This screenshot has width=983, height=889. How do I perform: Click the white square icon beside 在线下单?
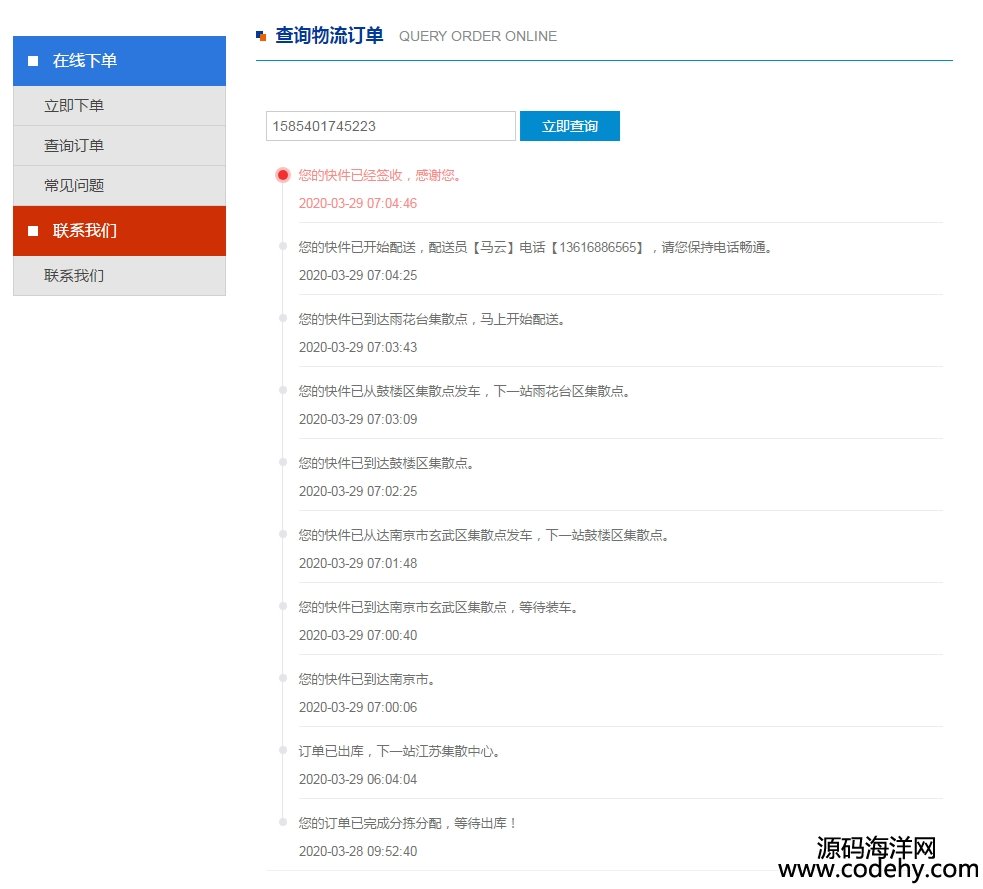click(x=33, y=61)
